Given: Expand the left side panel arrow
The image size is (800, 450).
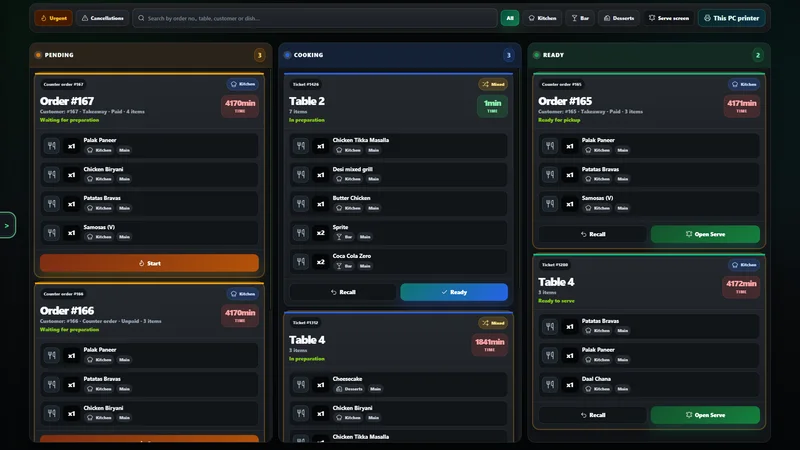Looking at the screenshot, I should point(7,225).
